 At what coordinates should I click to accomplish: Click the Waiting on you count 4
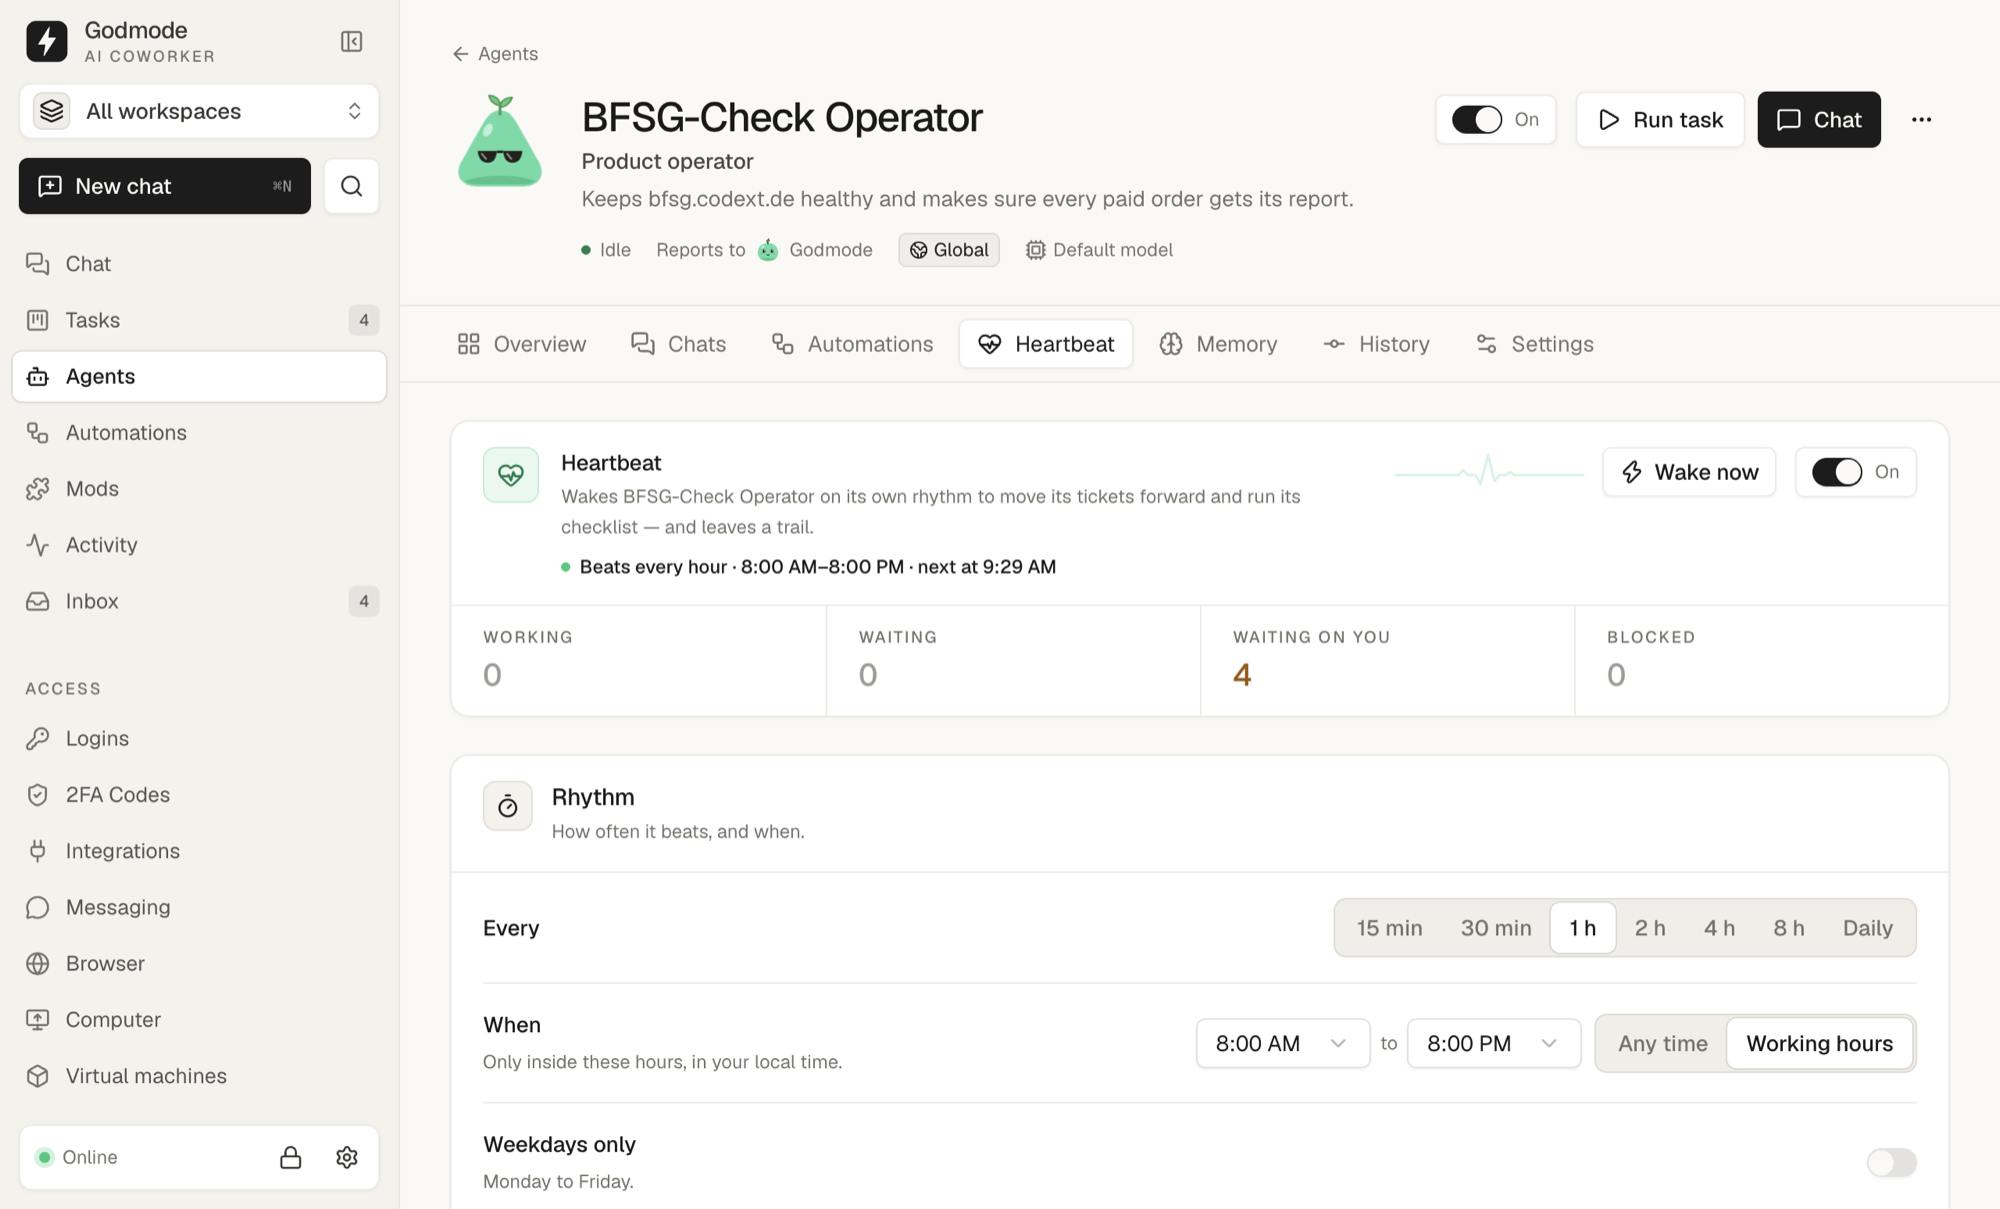point(1242,675)
